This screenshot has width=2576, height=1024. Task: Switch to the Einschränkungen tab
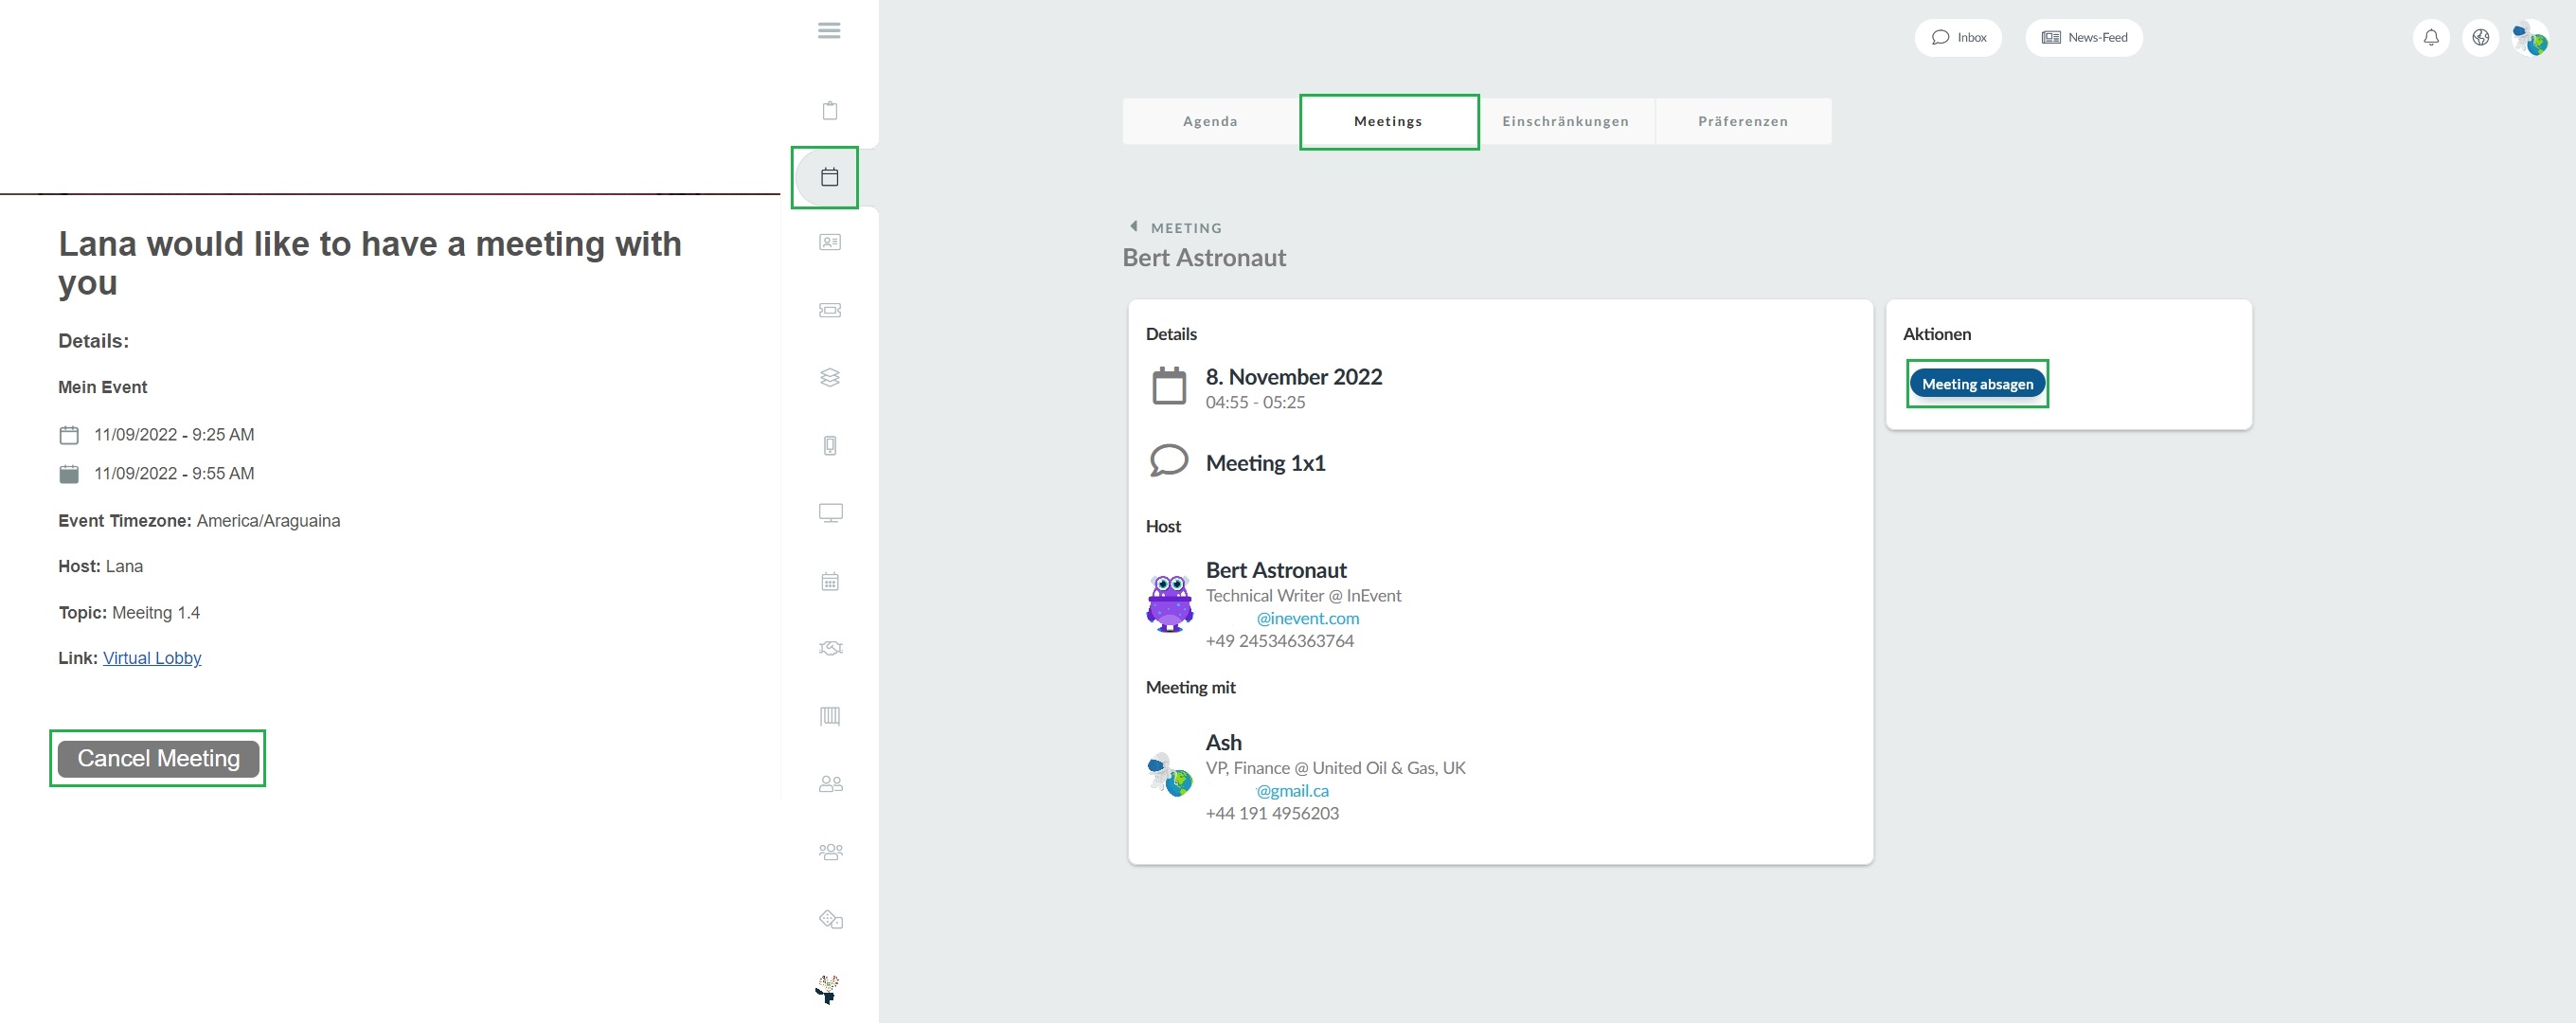1566,121
